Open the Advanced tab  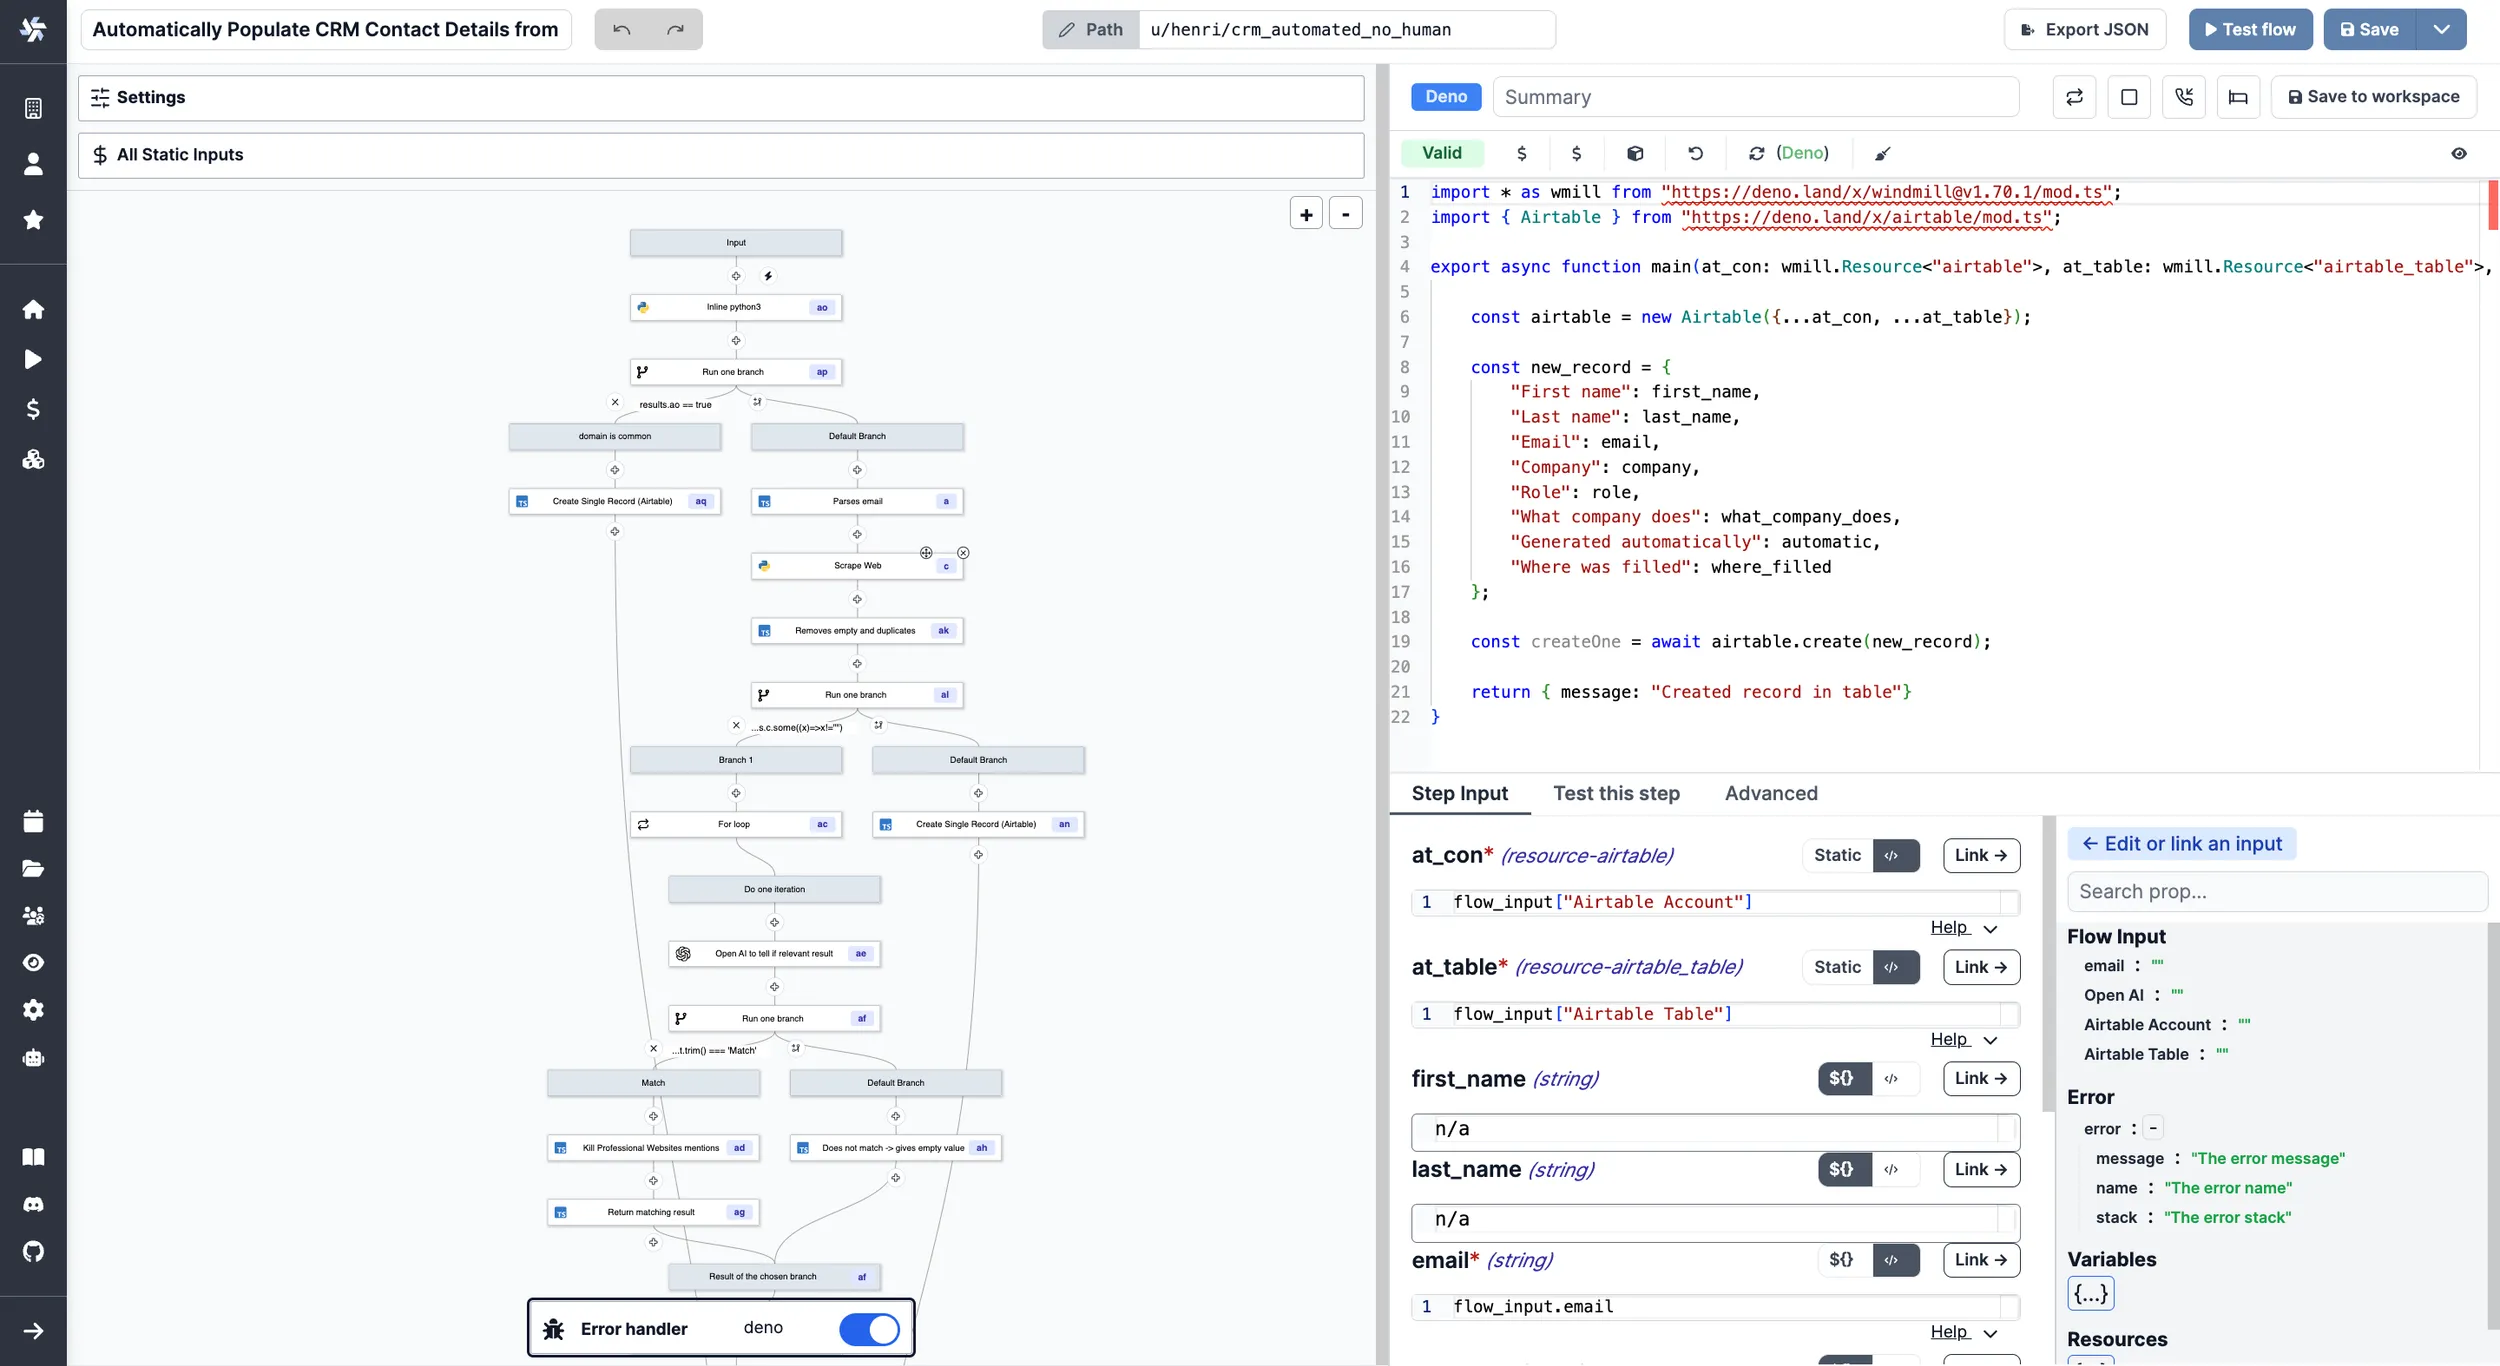tap(1770, 793)
